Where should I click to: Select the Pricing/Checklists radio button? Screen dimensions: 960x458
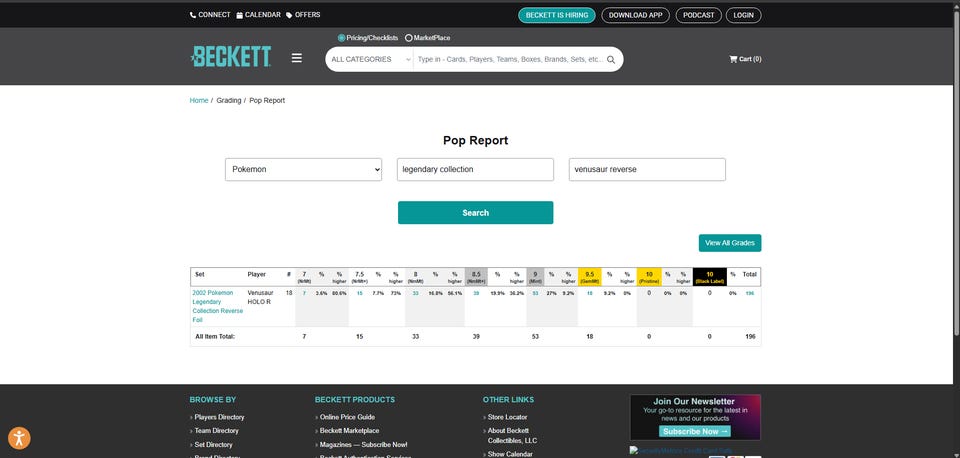point(342,38)
